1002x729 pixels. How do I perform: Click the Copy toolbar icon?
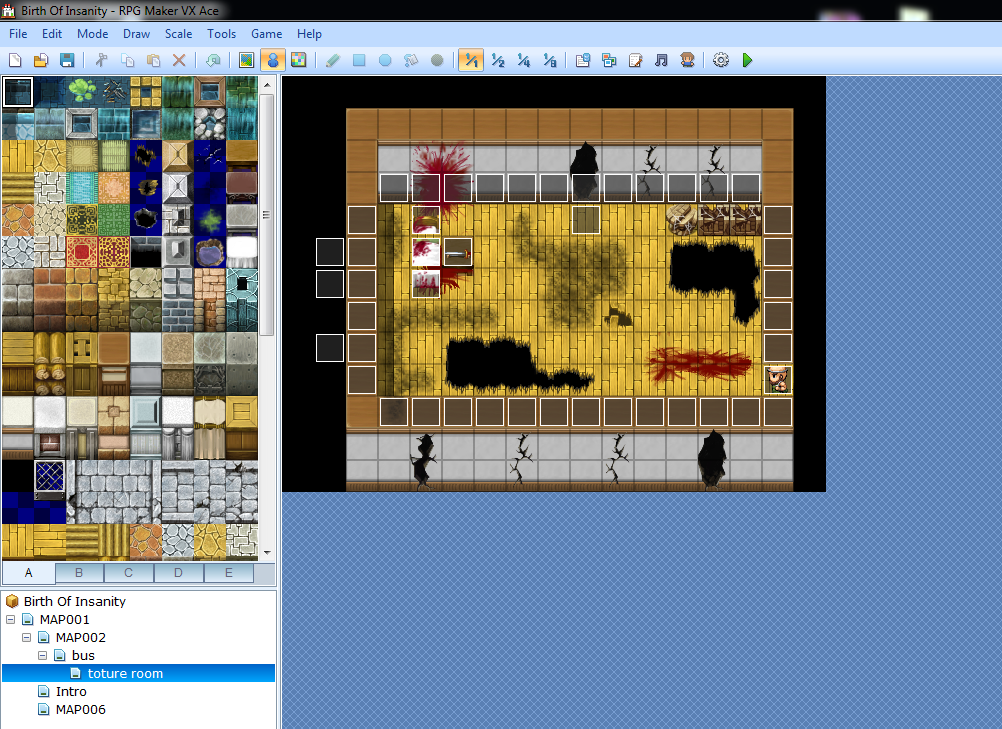127,60
